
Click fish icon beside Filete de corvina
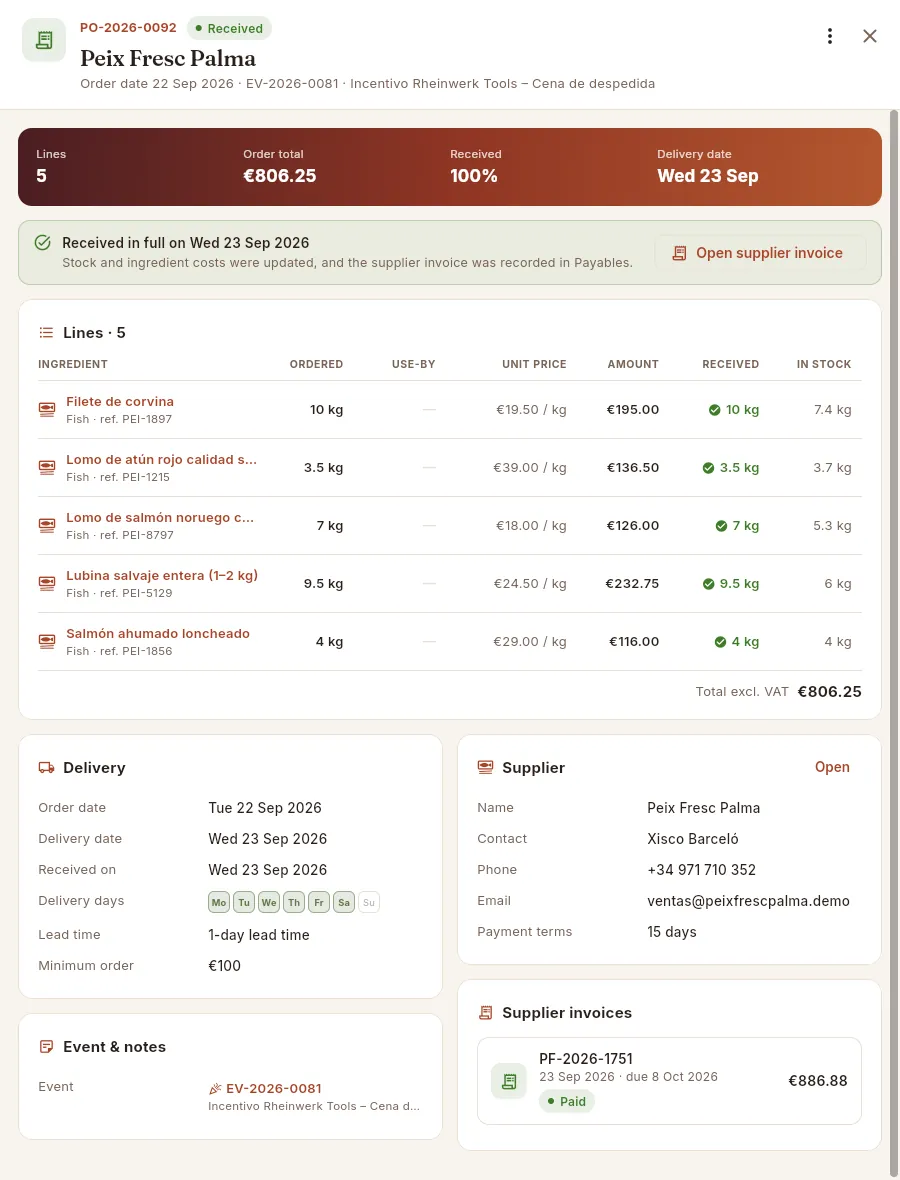coord(47,409)
